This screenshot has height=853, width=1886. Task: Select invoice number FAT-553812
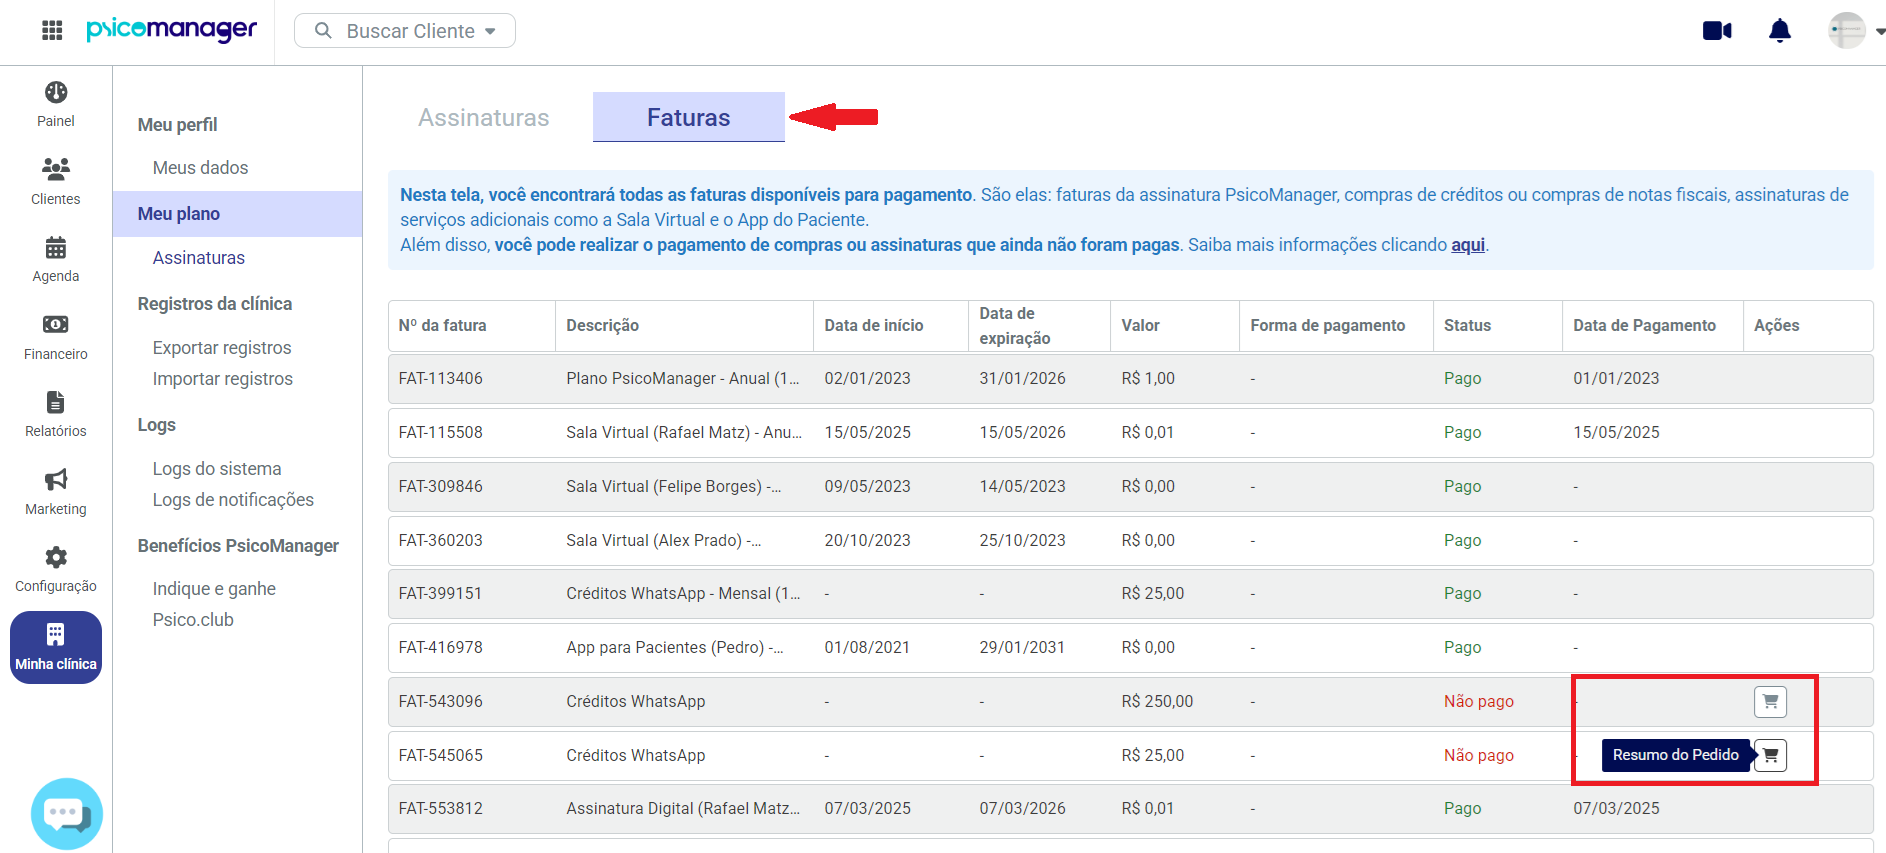[x=440, y=809]
